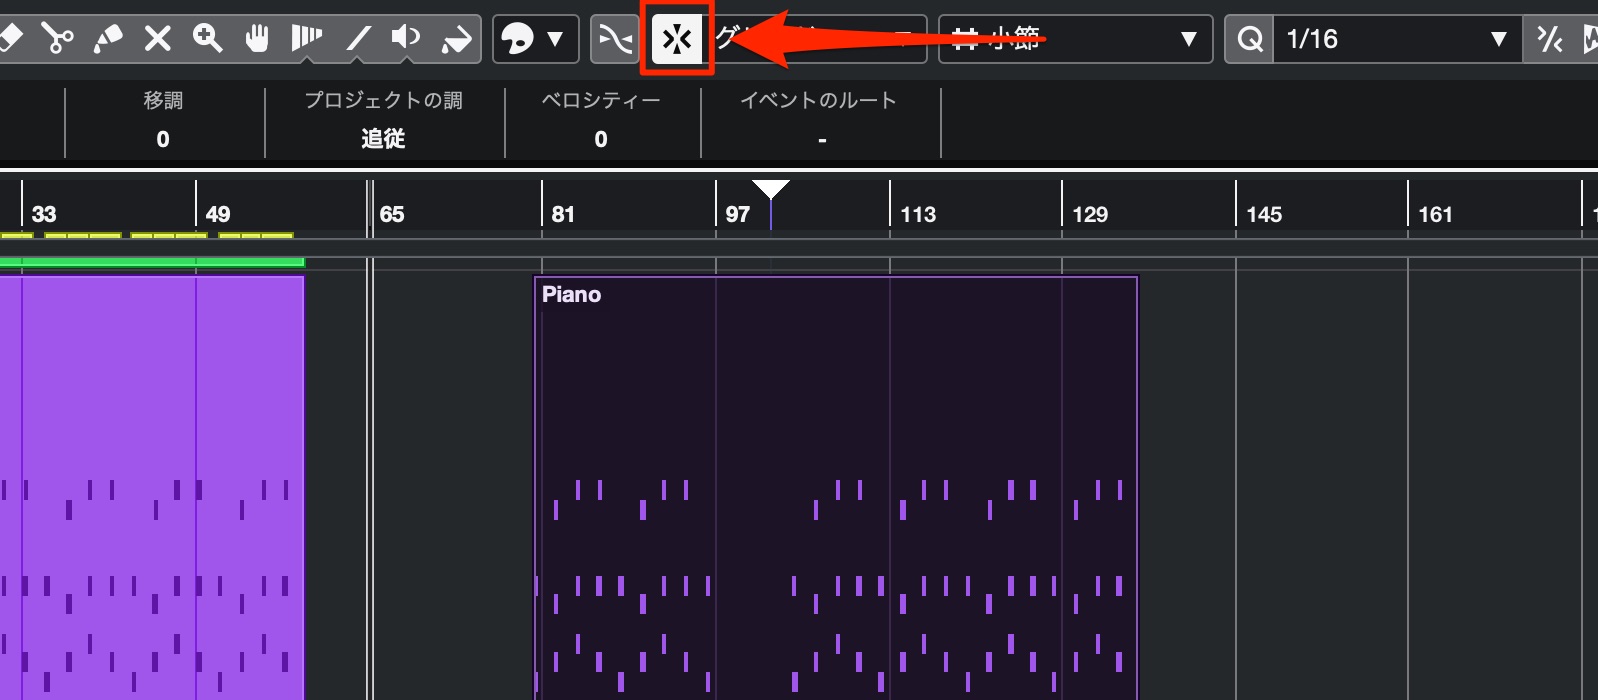Pick the Comp hand tool
Image resolution: width=1598 pixels, height=700 pixels.
point(257,39)
